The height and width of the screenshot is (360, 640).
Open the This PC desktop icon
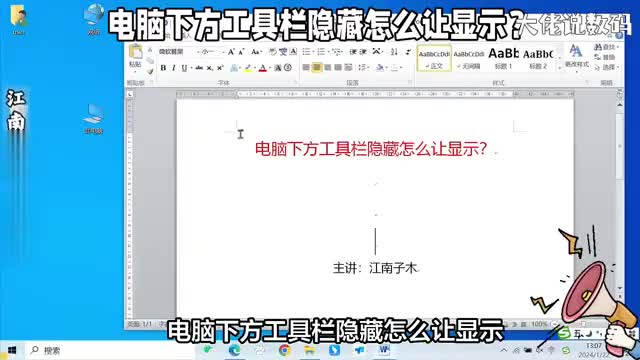coord(93,119)
